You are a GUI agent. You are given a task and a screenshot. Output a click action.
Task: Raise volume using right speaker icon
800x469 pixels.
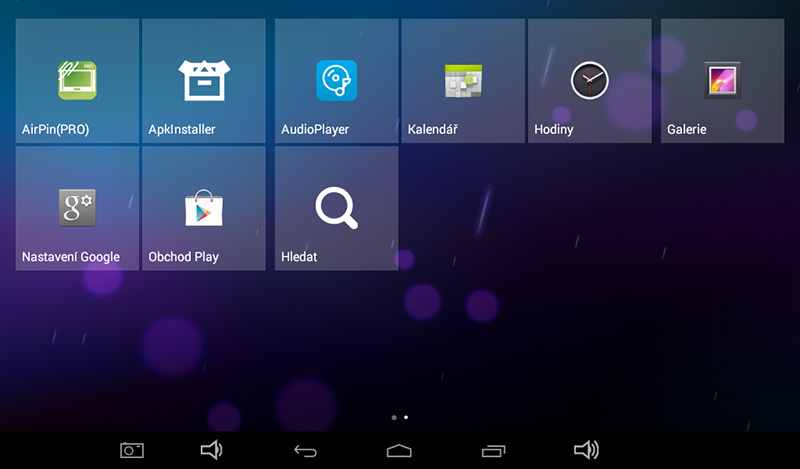pyautogui.click(x=586, y=450)
